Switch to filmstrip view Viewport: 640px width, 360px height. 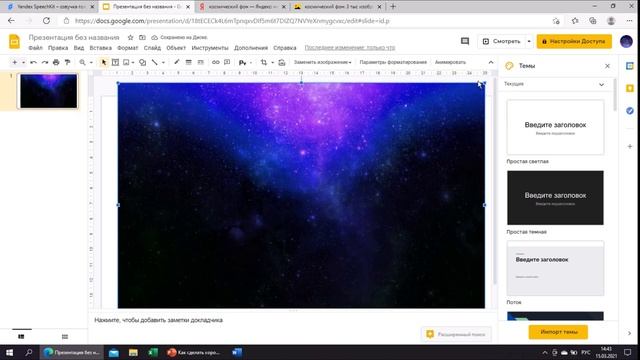click(21, 337)
